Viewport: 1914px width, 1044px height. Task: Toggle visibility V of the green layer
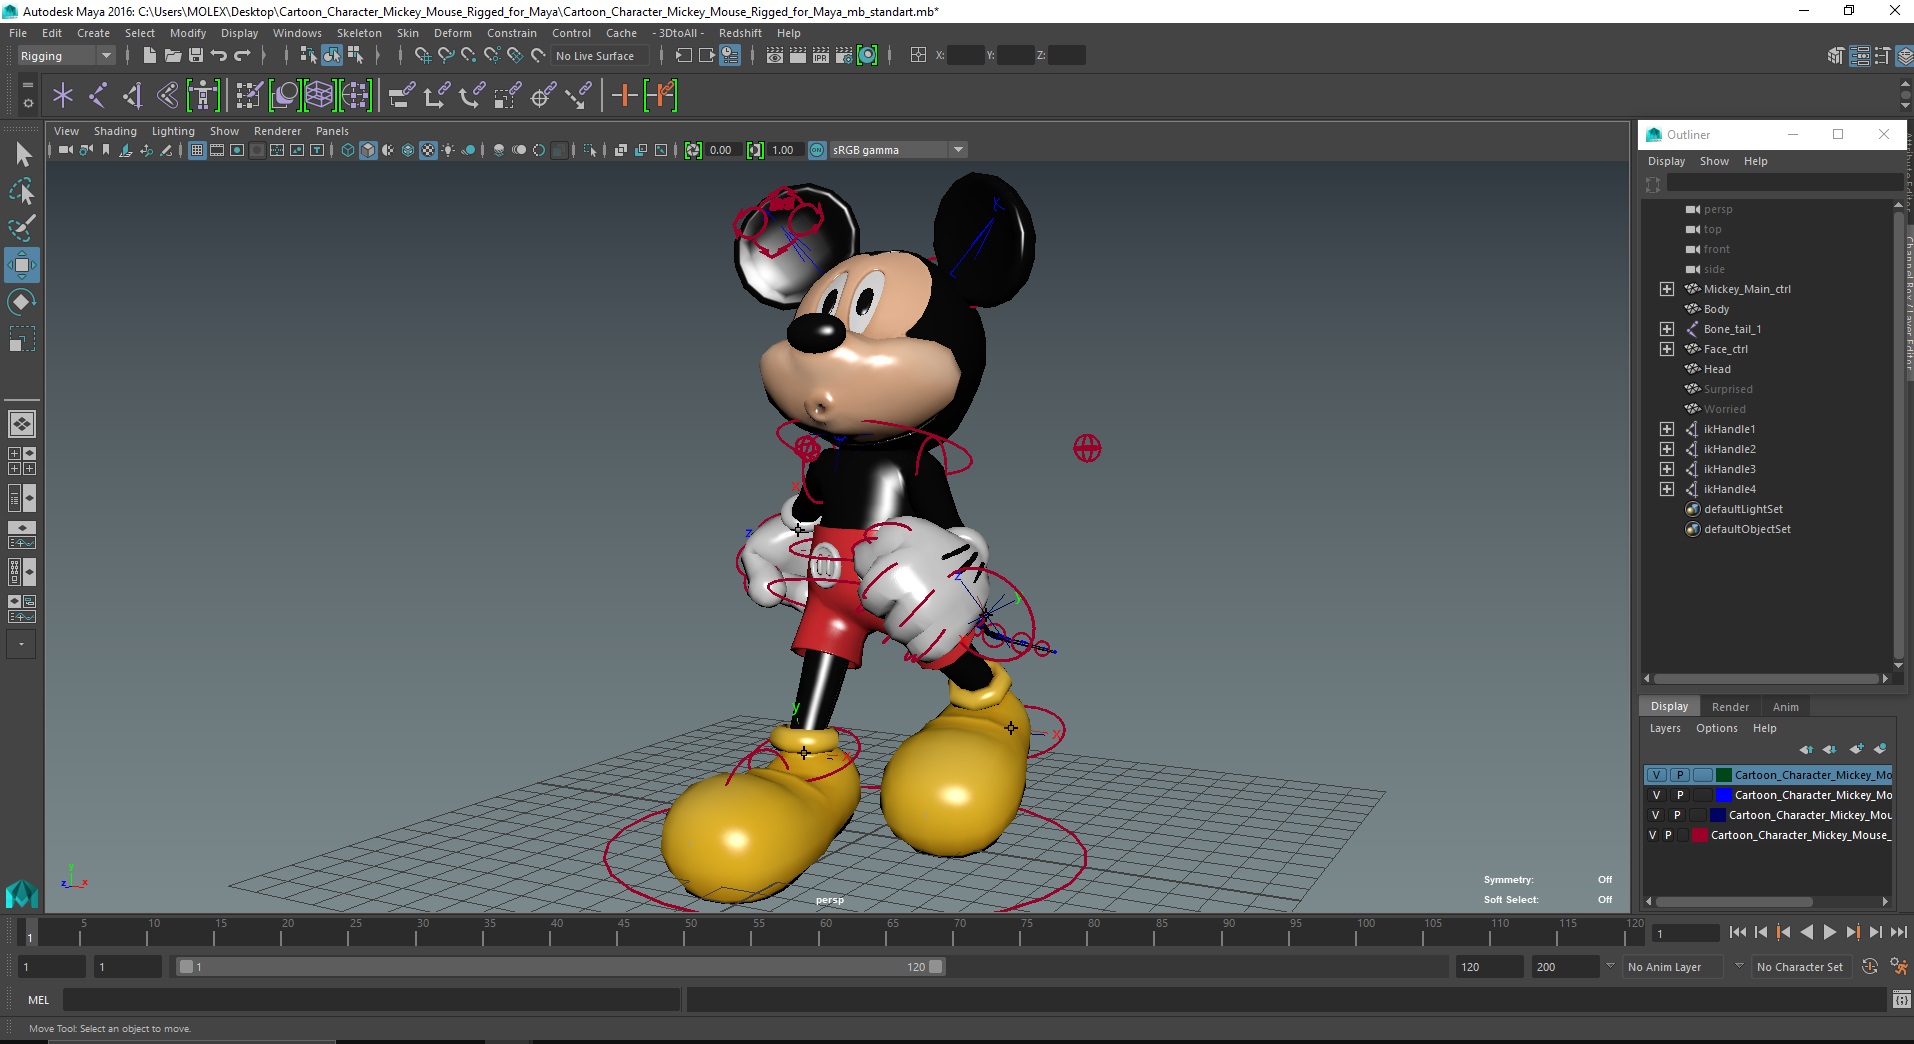tap(1656, 775)
